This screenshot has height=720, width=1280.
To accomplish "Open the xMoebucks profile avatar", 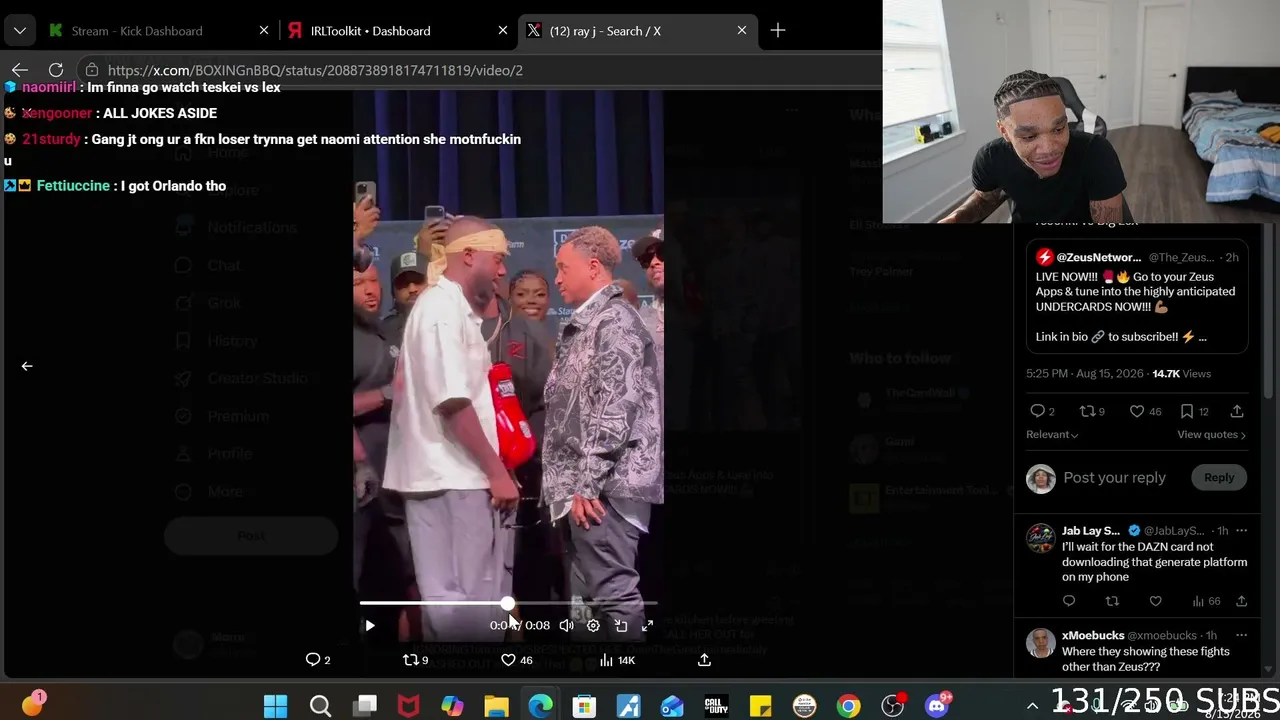I will click(1041, 643).
